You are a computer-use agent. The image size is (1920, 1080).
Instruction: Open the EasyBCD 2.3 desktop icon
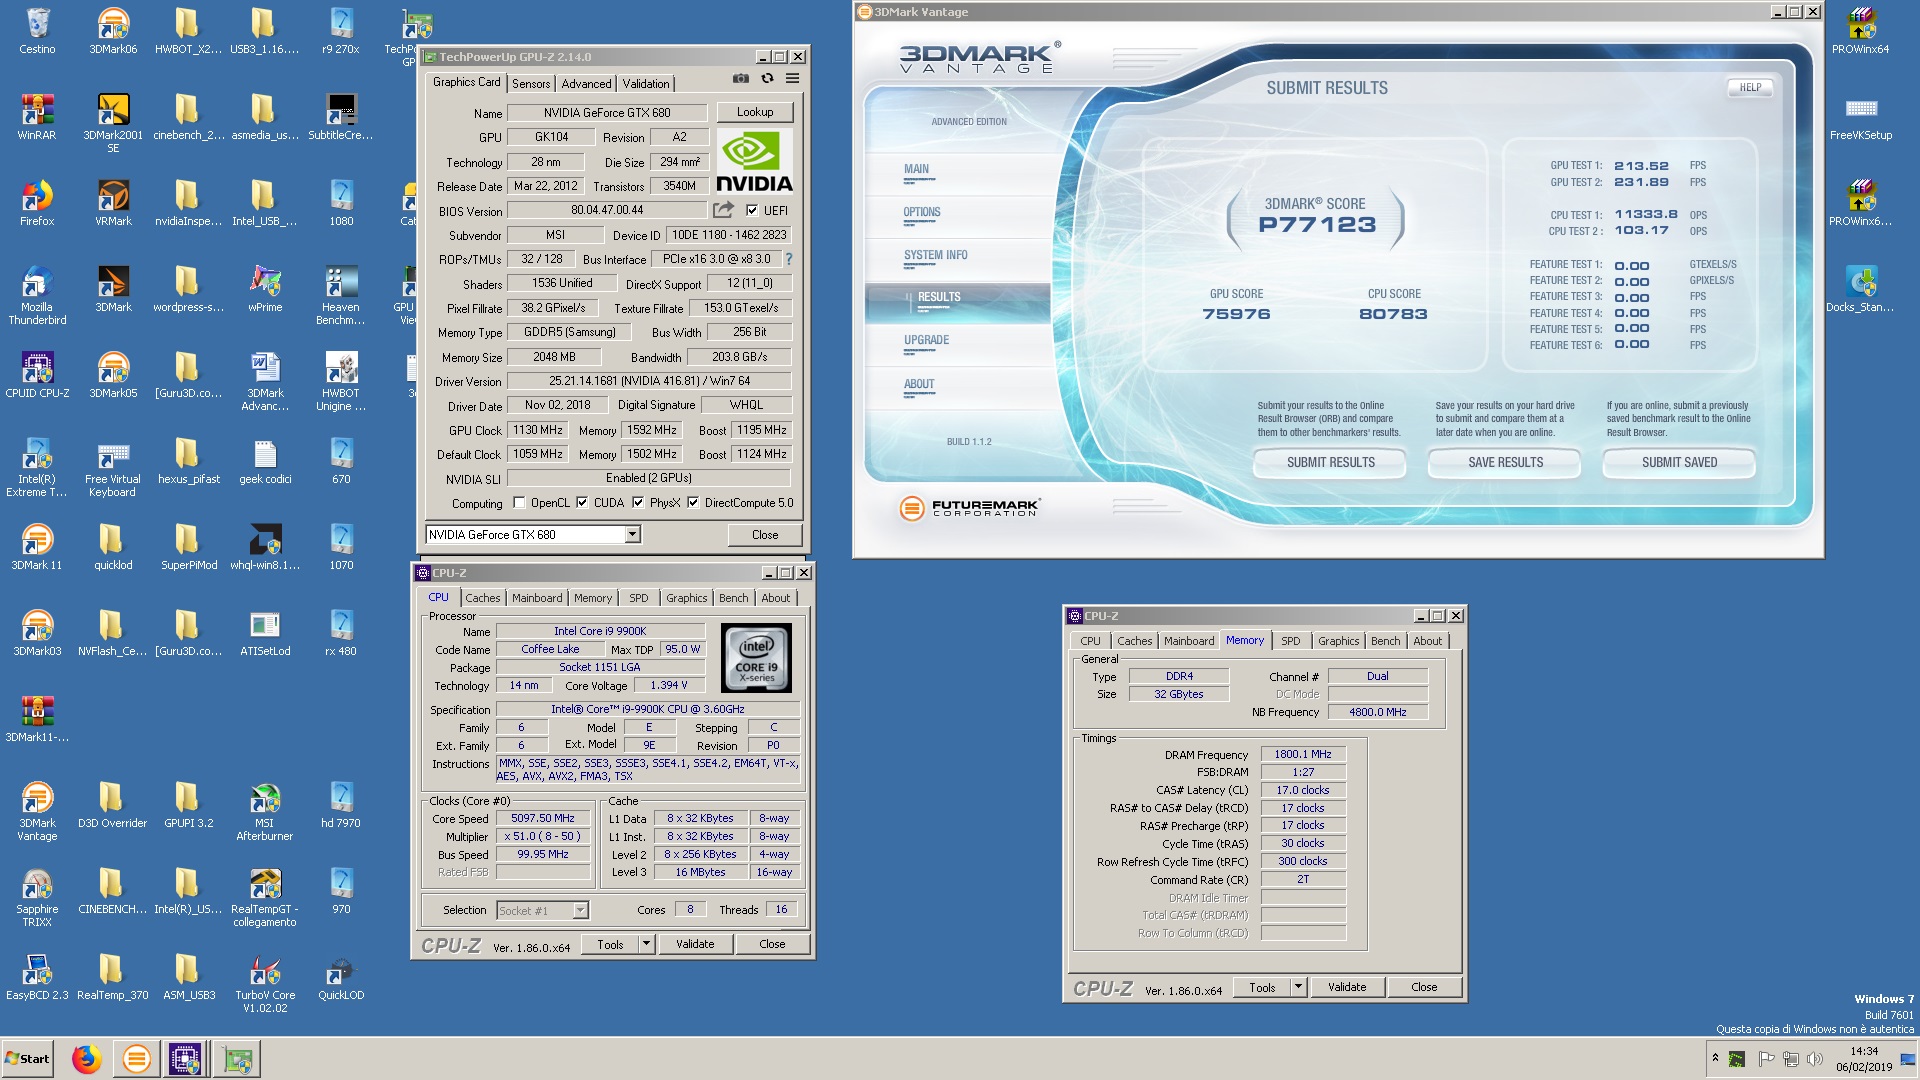coord(37,977)
